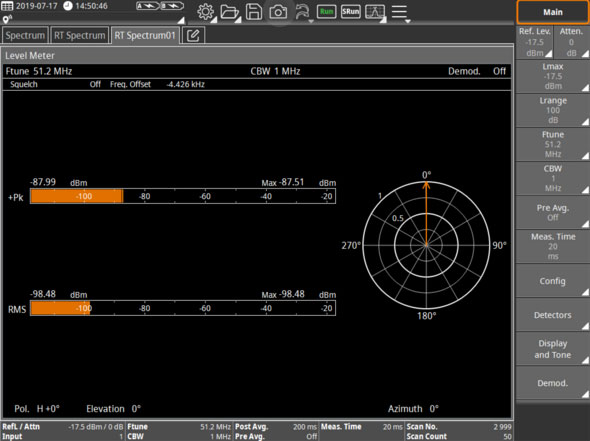
Task: Open the settings gear icon
Action: click(x=205, y=12)
